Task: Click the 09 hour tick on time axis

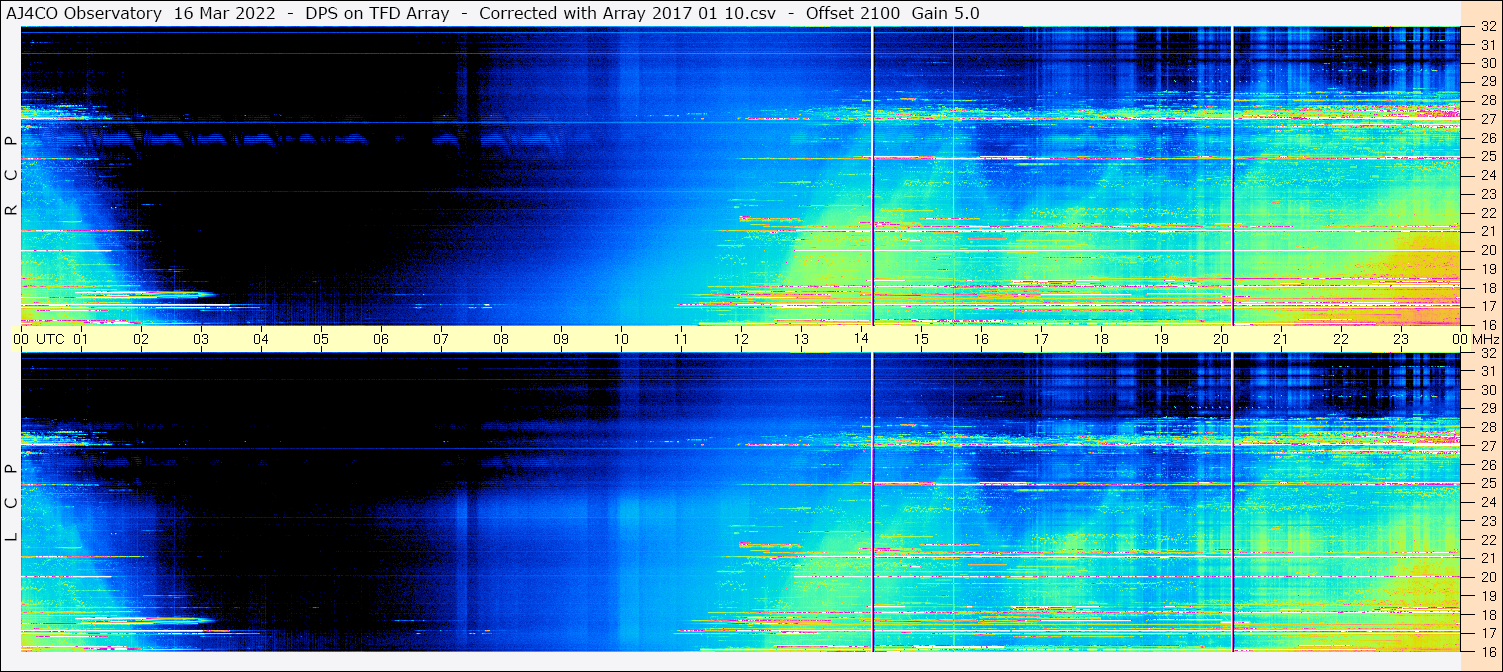Action: 561,339
